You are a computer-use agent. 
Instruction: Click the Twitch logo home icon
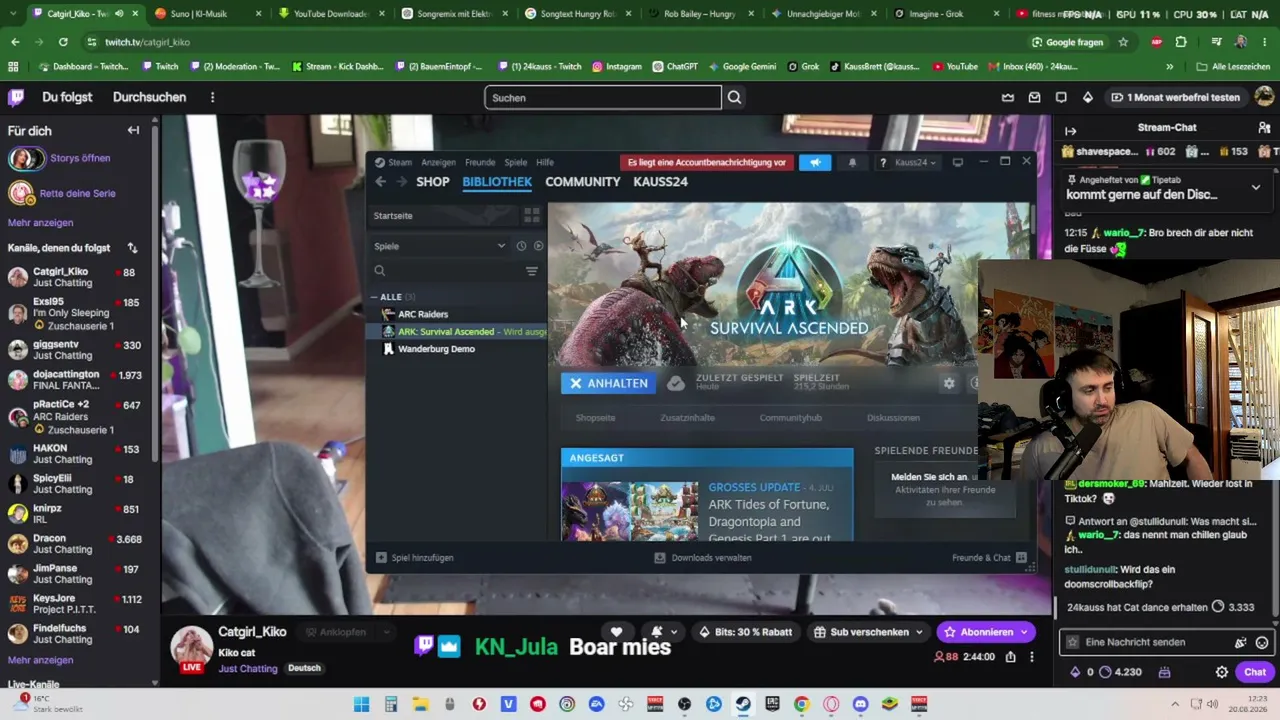[16, 97]
